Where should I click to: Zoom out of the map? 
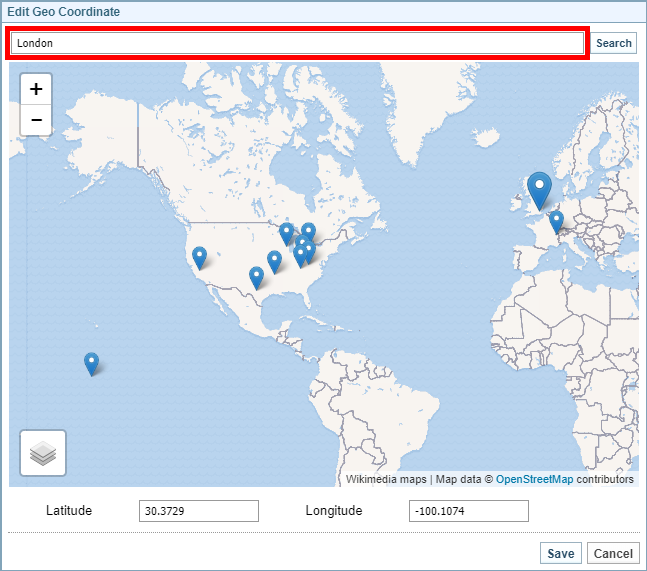[x=36, y=120]
